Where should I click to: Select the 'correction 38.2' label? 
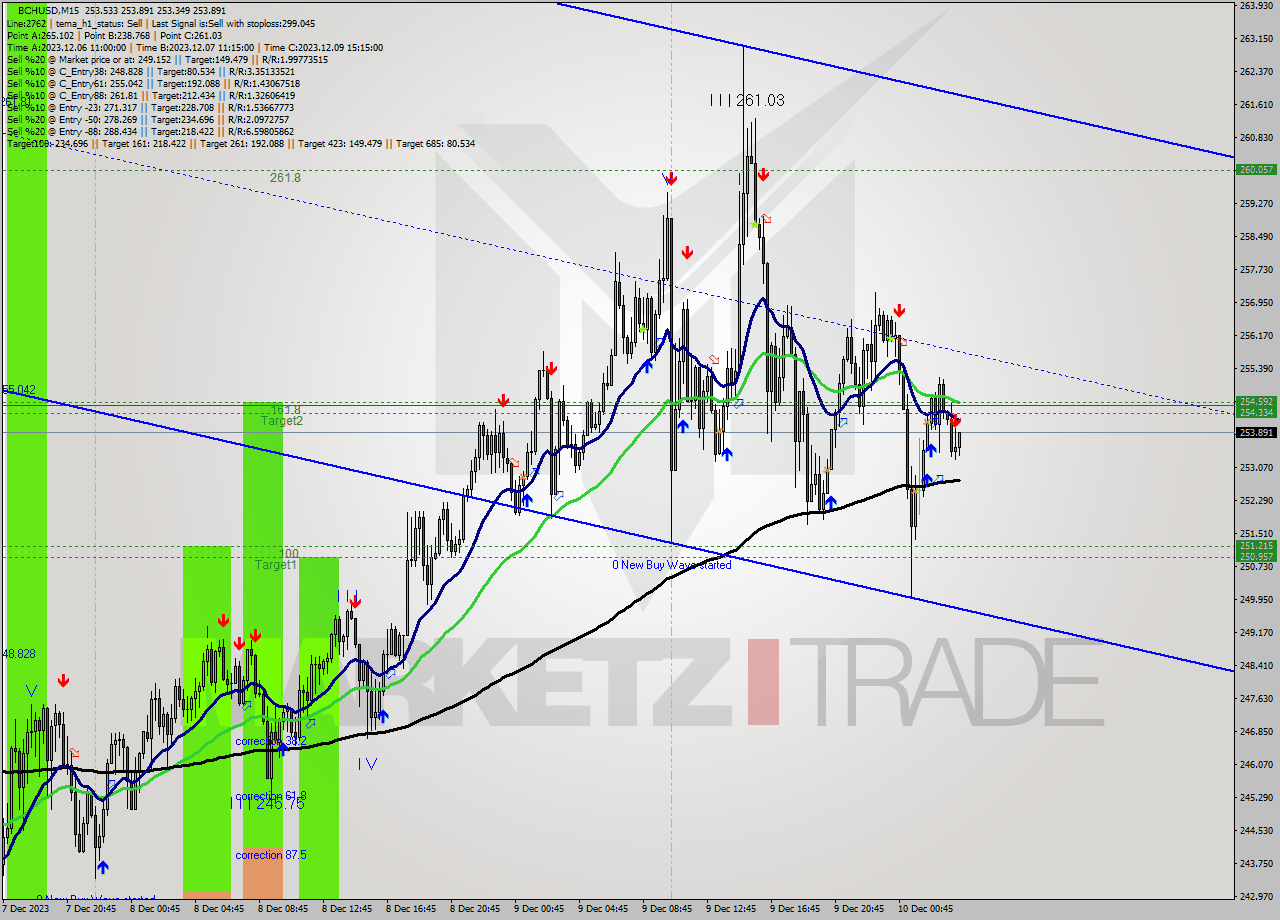click(x=271, y=741)
